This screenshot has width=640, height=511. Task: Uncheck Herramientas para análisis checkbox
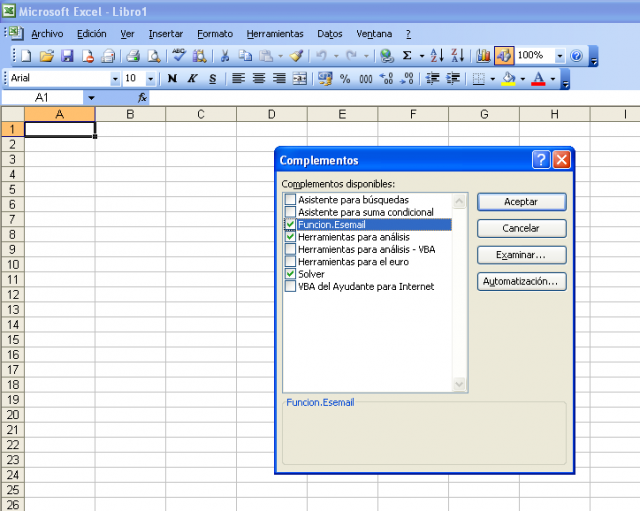pos(290,237)
